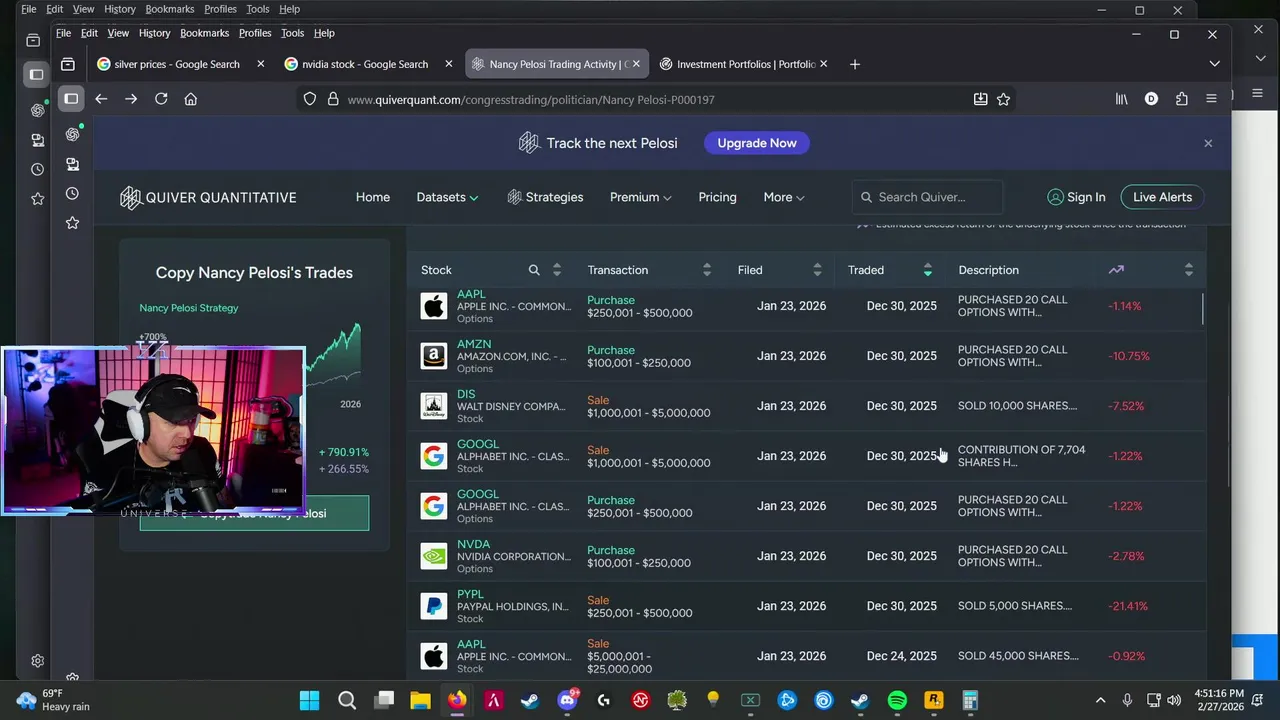Screen dimensions: 1280x720
Task: Bookmark this page with the star icon
Action: pos(1003,99)
